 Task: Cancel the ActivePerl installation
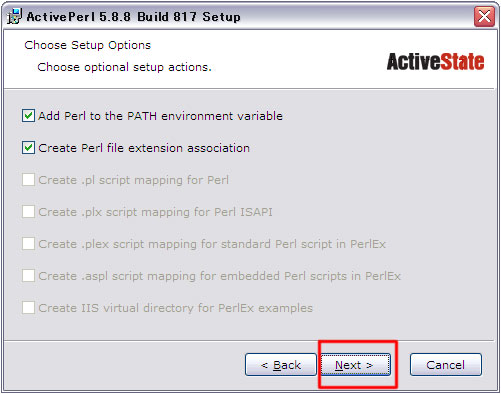(x=446, y=365)
